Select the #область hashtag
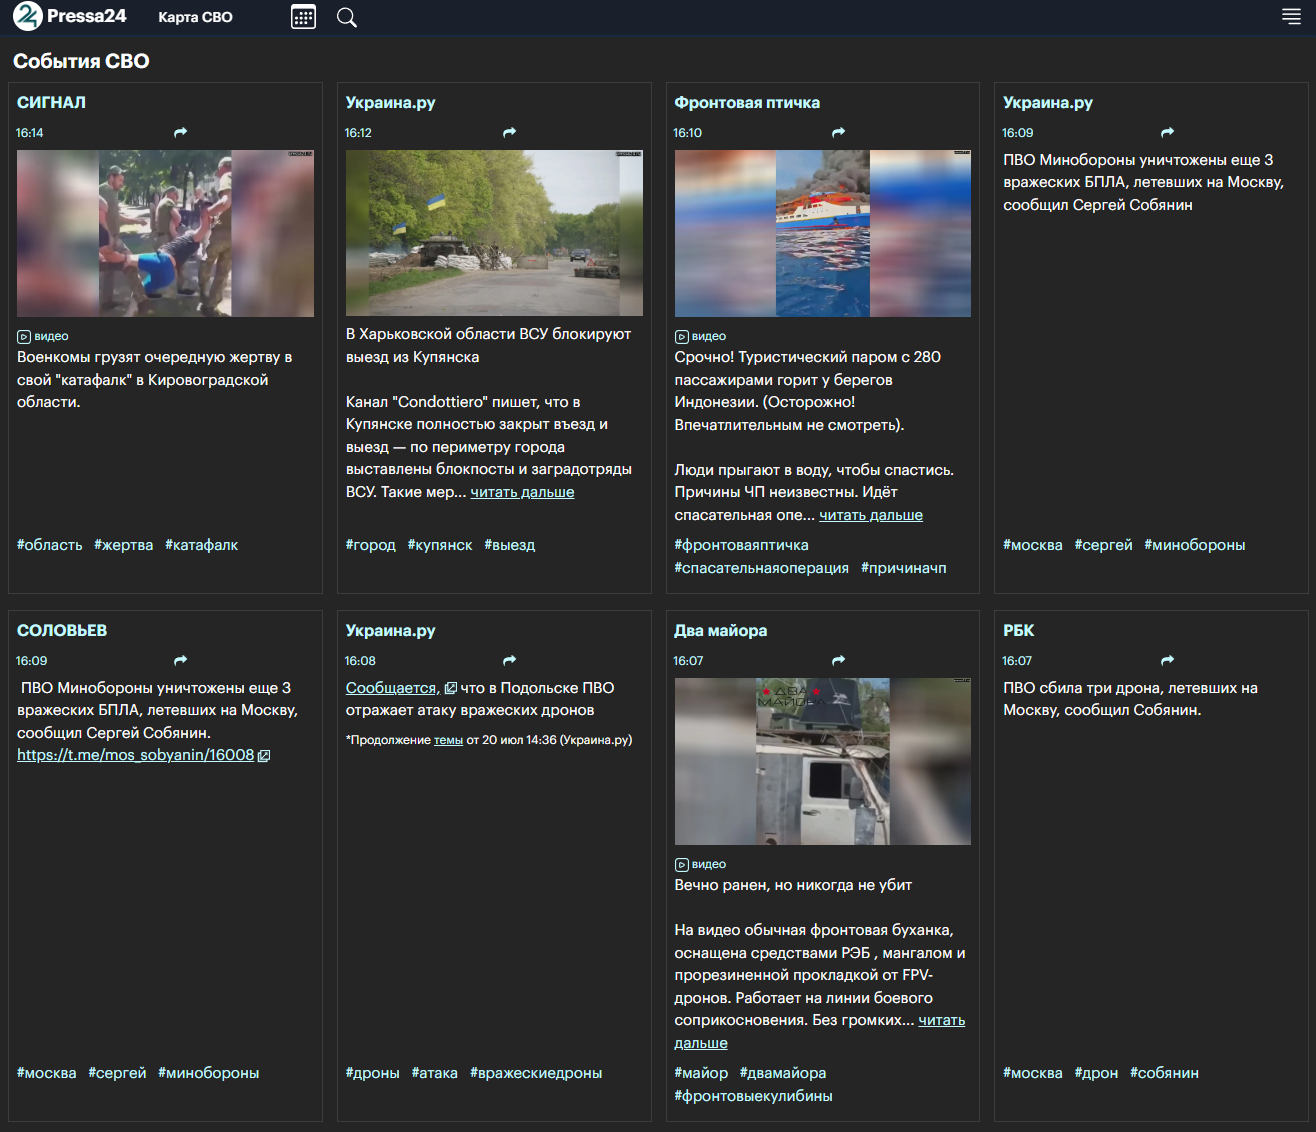 point(50,545)
